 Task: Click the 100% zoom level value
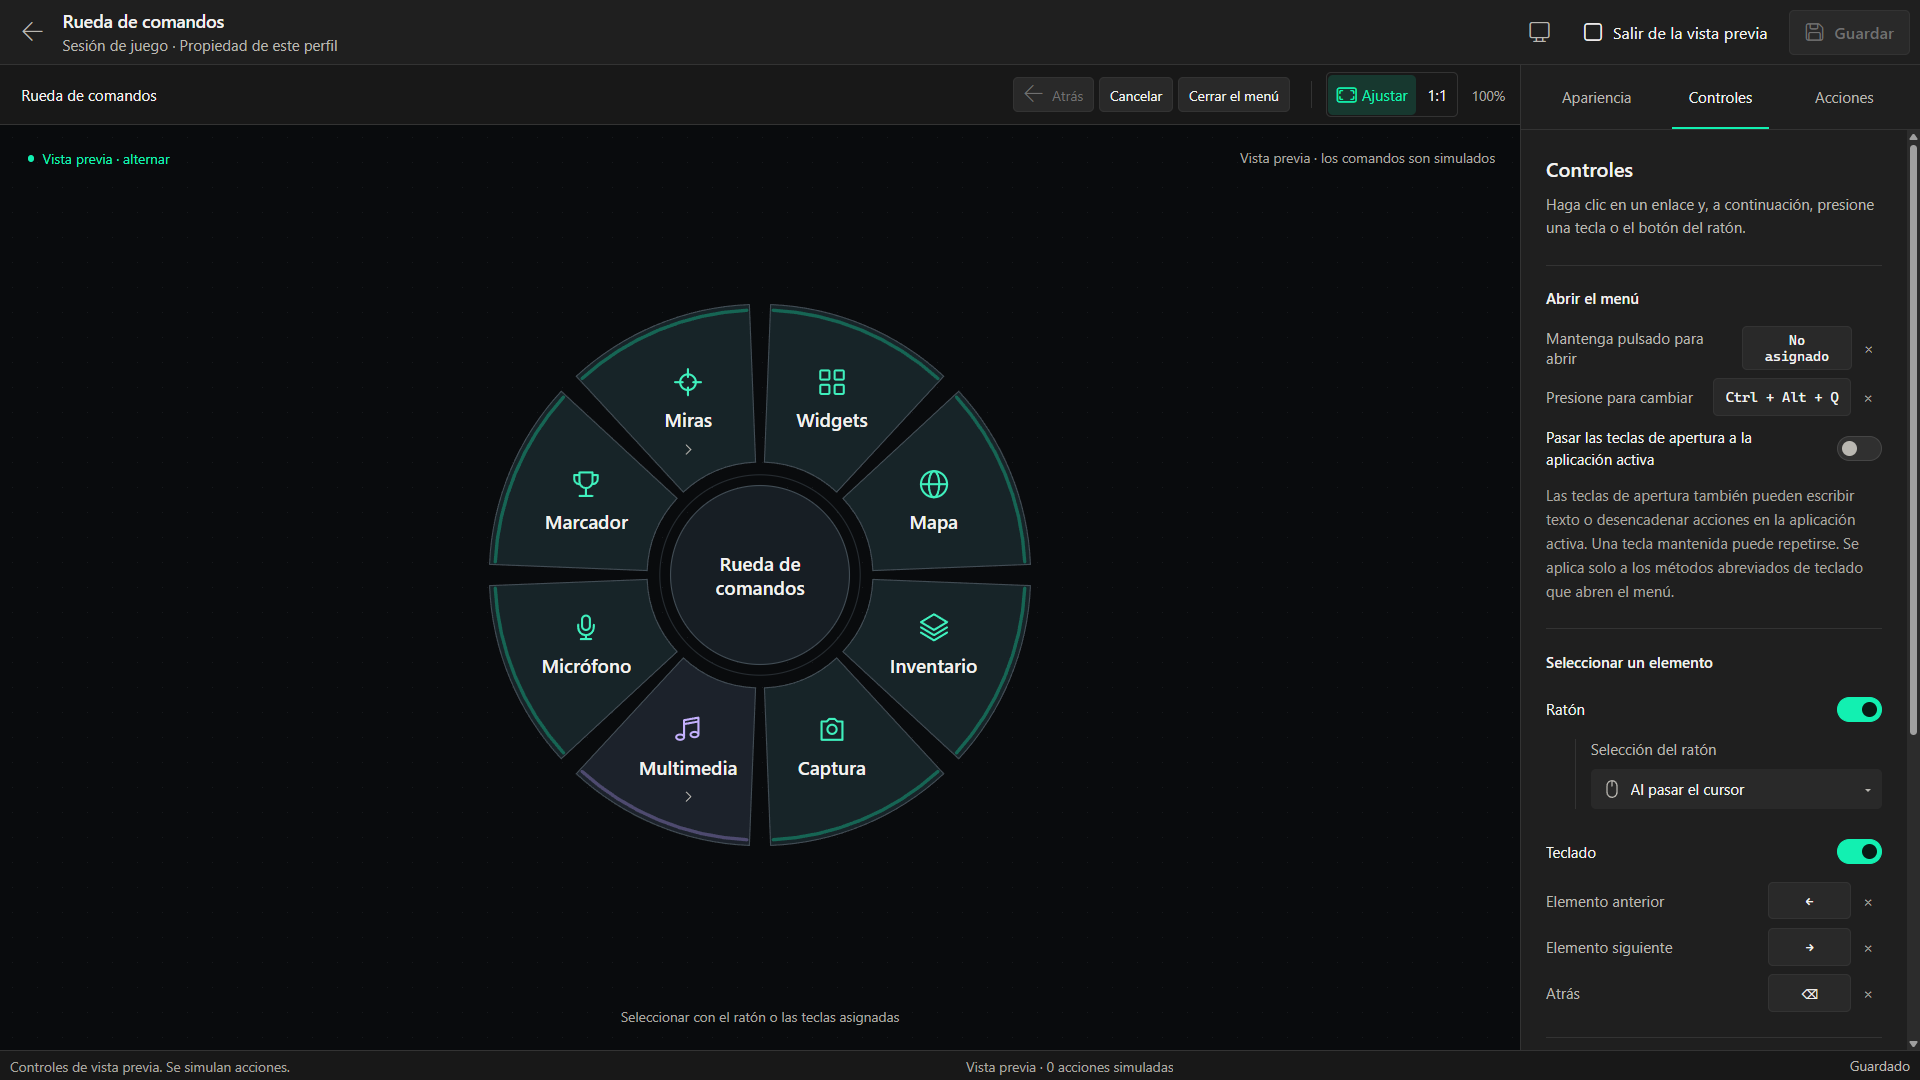coord(1488,96)
